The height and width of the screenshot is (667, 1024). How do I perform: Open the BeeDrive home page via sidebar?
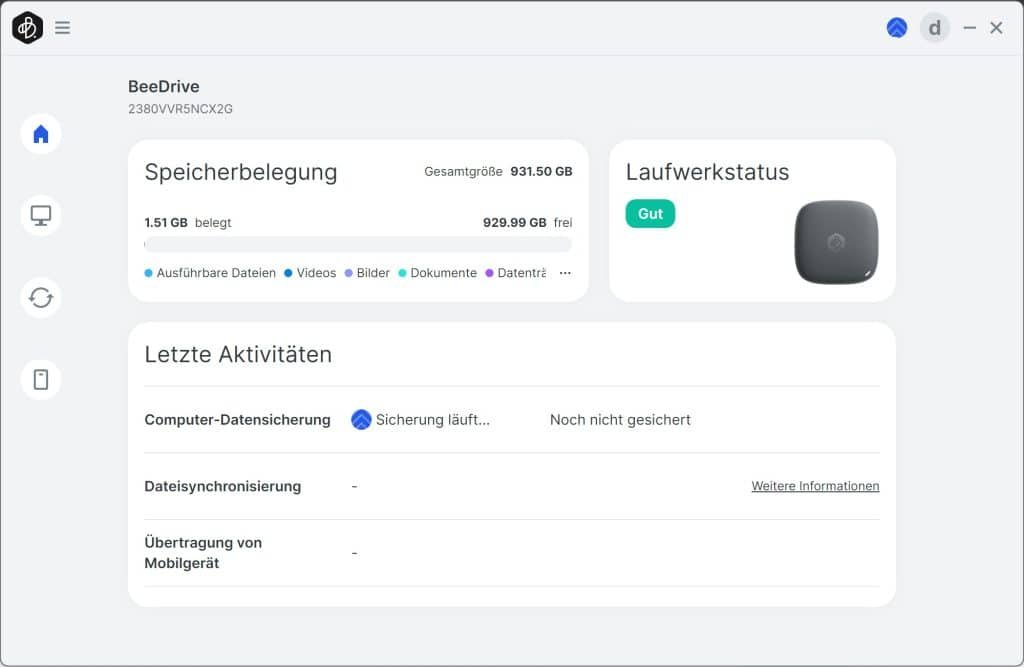[40, 133]
